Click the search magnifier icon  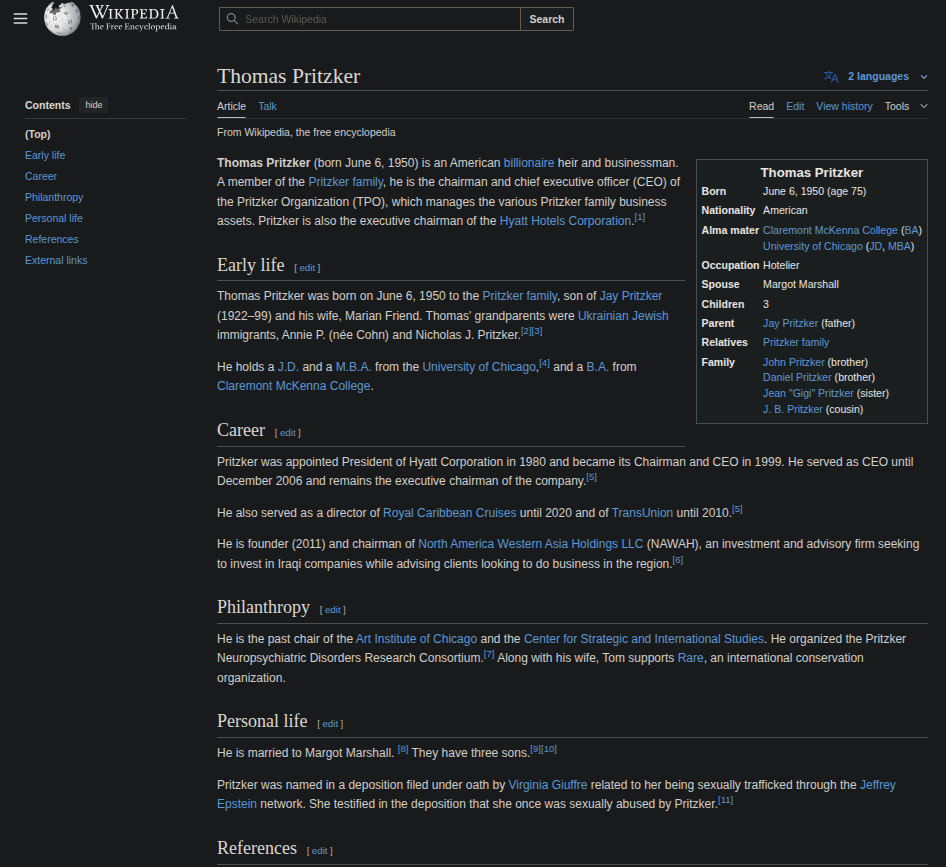click(232, 19)
